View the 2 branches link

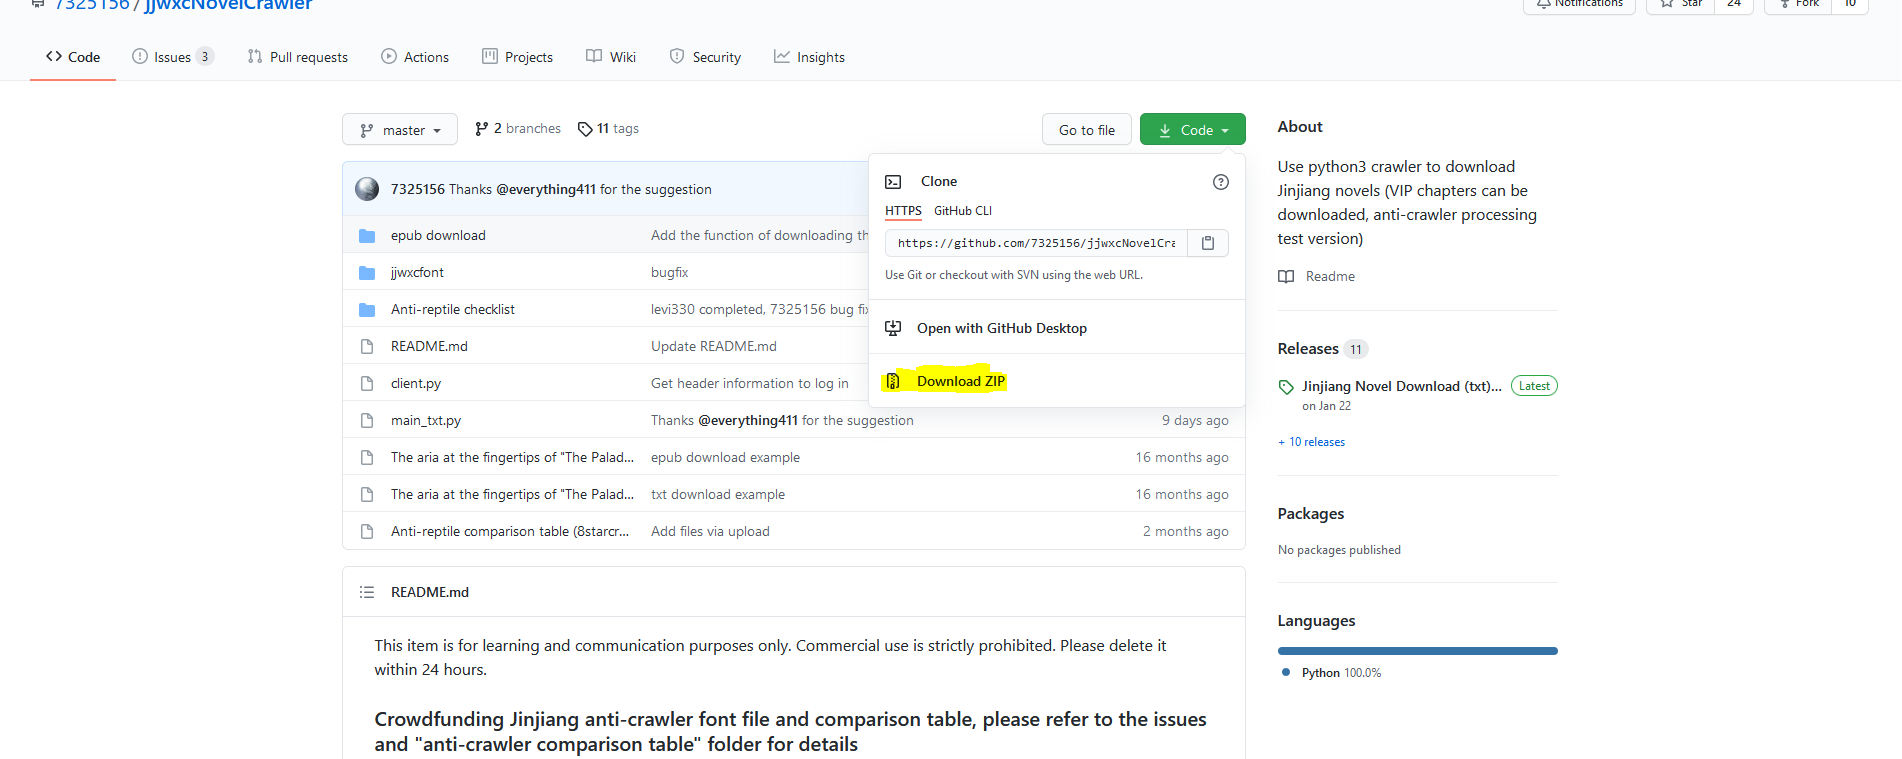pyautogui.click(x=518, y=129)
